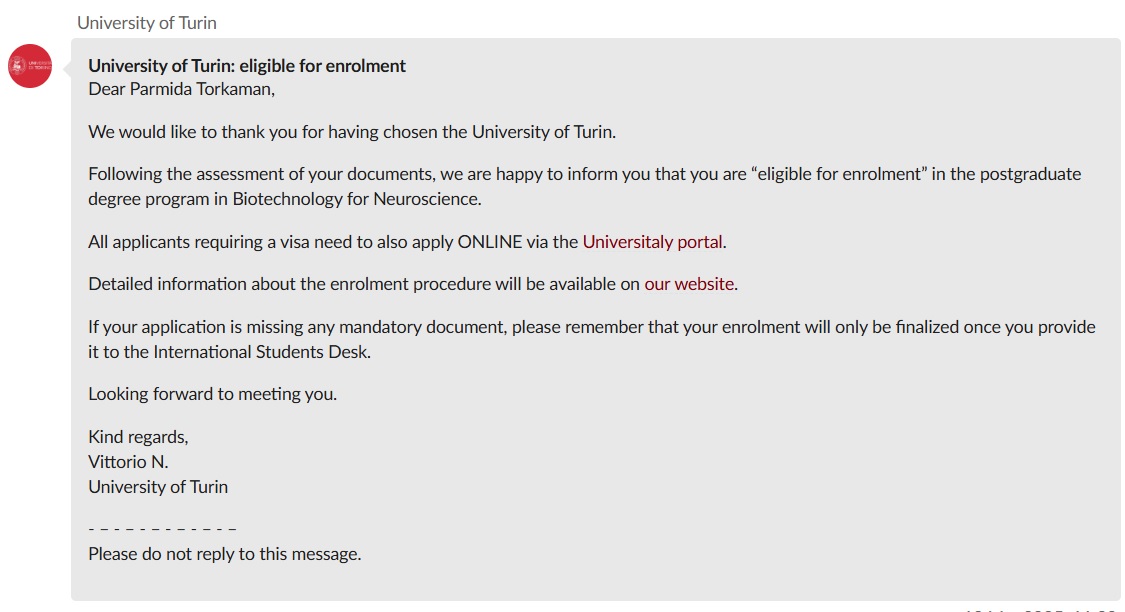The width and height of the screenshot is (1125, 612).
Task: Click the "Biotechnology for Neuroscience" program name
Action: pos(355,199)
